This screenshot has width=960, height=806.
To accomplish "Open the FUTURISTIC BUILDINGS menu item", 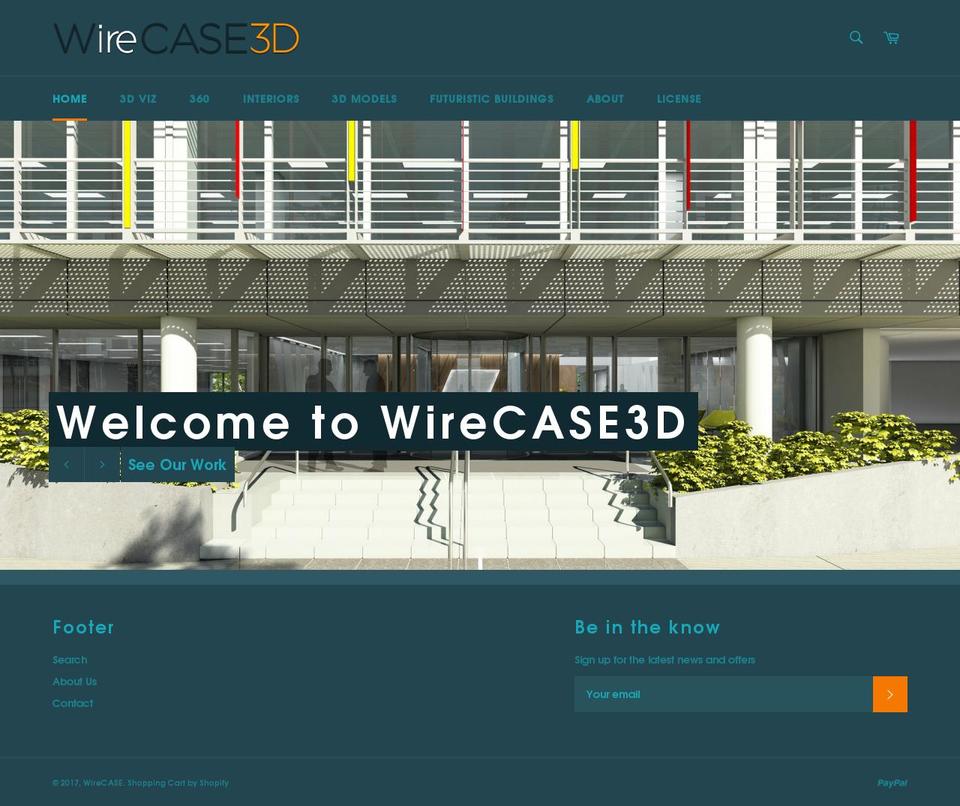I will click(492, 99).
